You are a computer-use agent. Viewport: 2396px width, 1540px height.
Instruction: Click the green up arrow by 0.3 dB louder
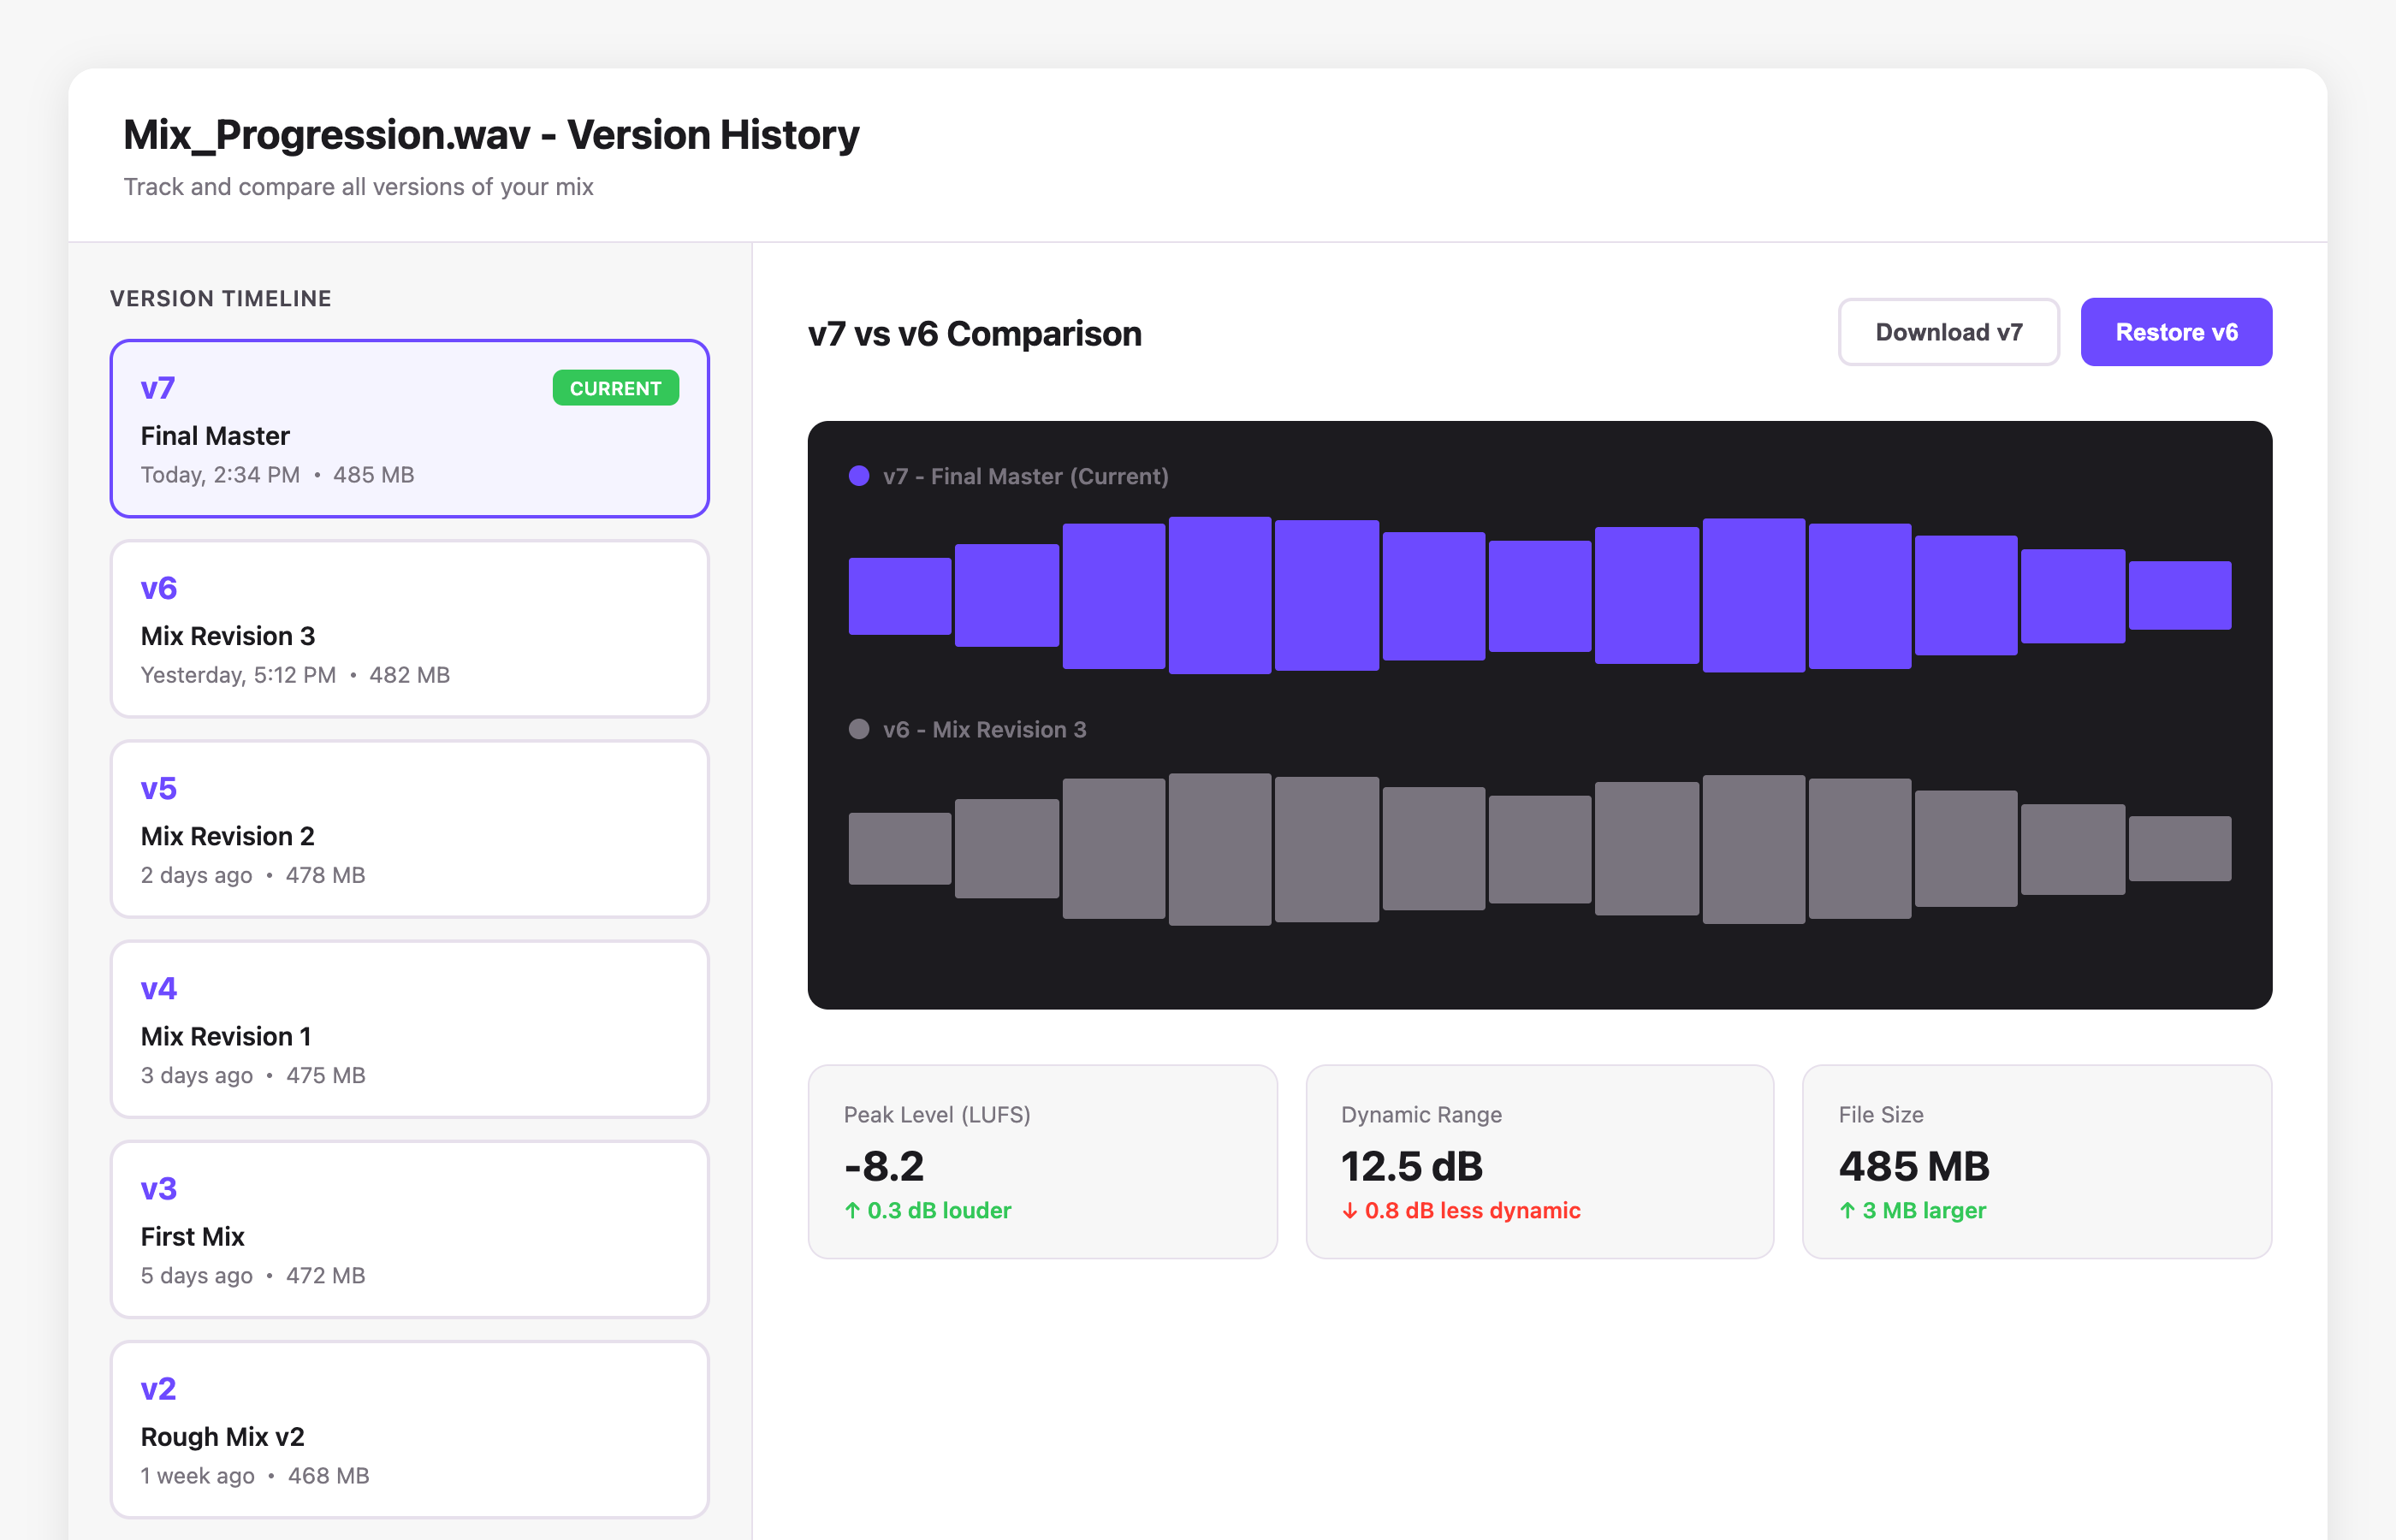(852, 1211)
